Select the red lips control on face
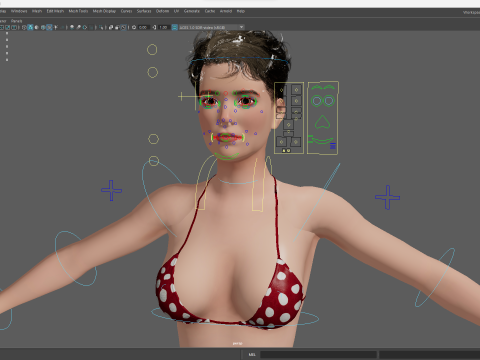480x360 pixels. (227, 137)
